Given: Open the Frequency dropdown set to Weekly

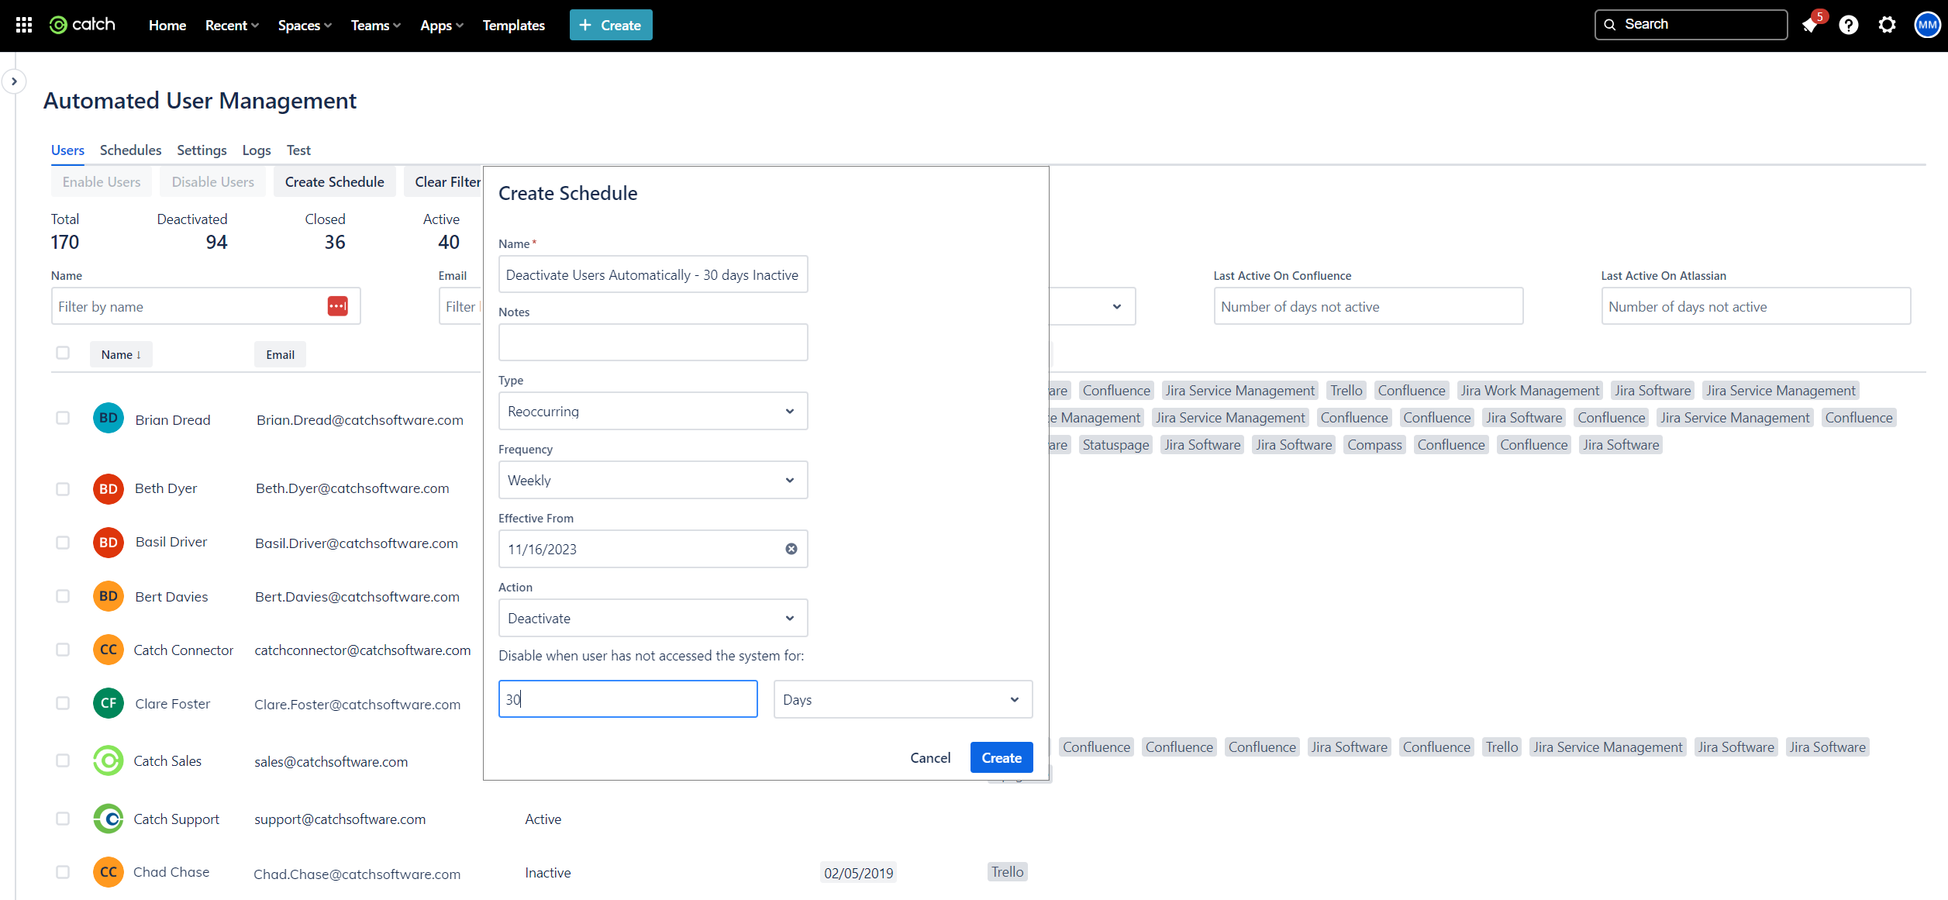Looking at the screenshot, I should (653, 480).
